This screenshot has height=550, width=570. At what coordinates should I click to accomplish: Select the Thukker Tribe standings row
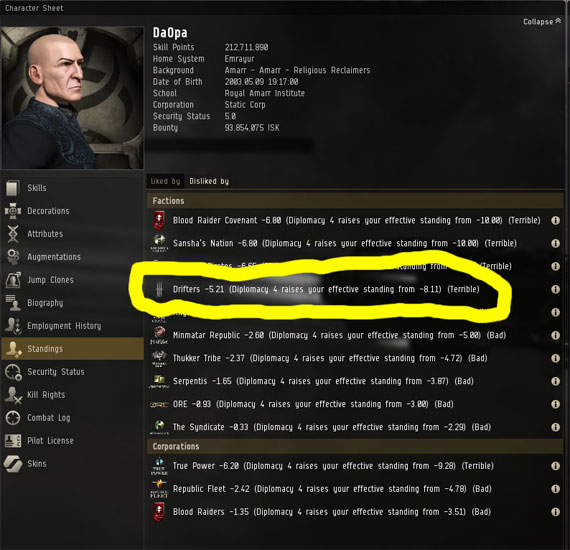click(x=355, y=358)
